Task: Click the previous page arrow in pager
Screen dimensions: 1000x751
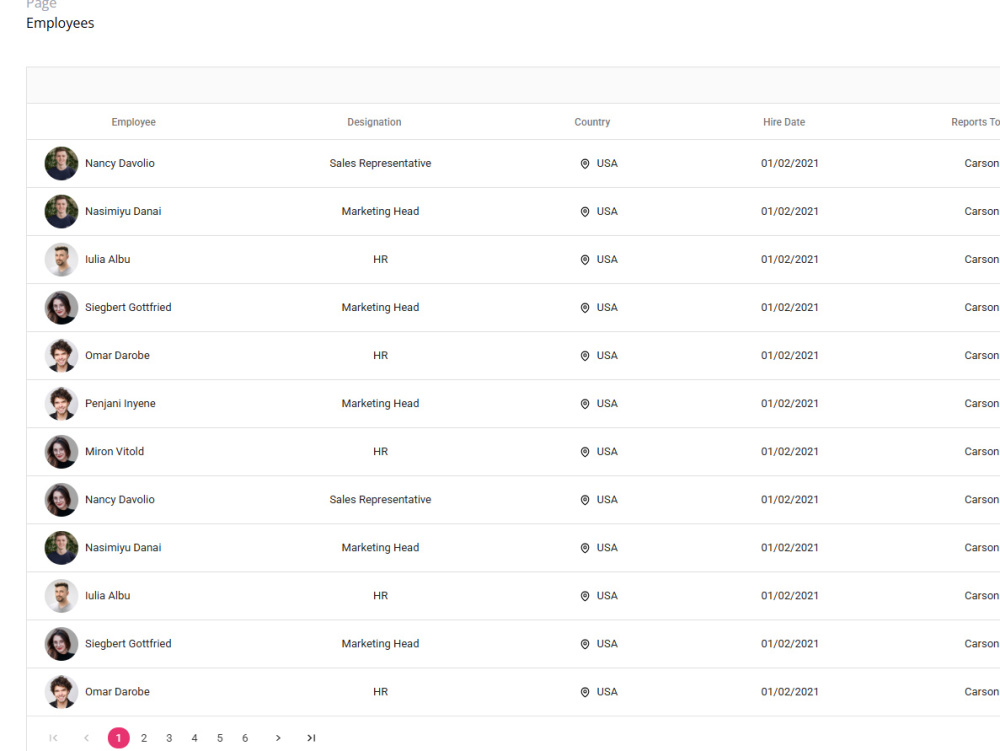Action: (x=86, y=738)
